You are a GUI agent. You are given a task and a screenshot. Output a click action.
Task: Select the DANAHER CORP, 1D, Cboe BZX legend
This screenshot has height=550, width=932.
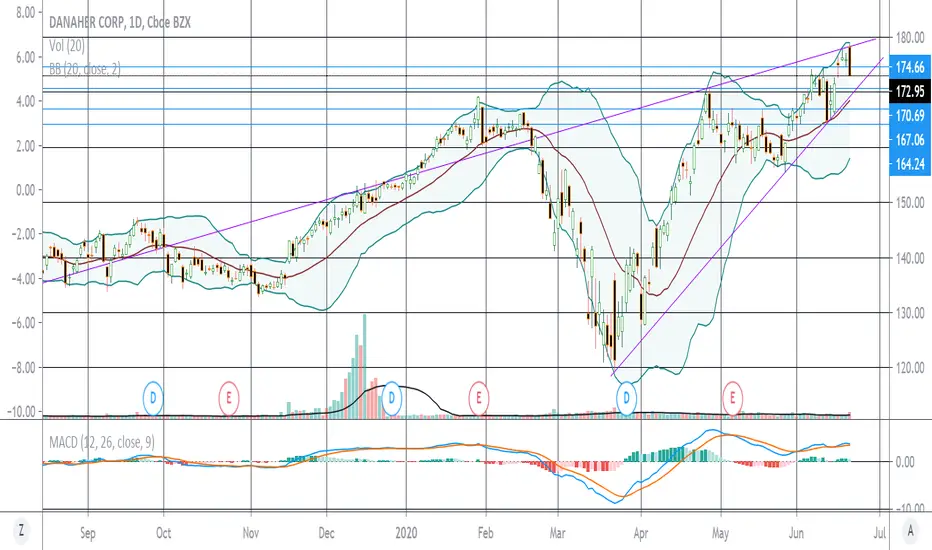tap(119, 23)
